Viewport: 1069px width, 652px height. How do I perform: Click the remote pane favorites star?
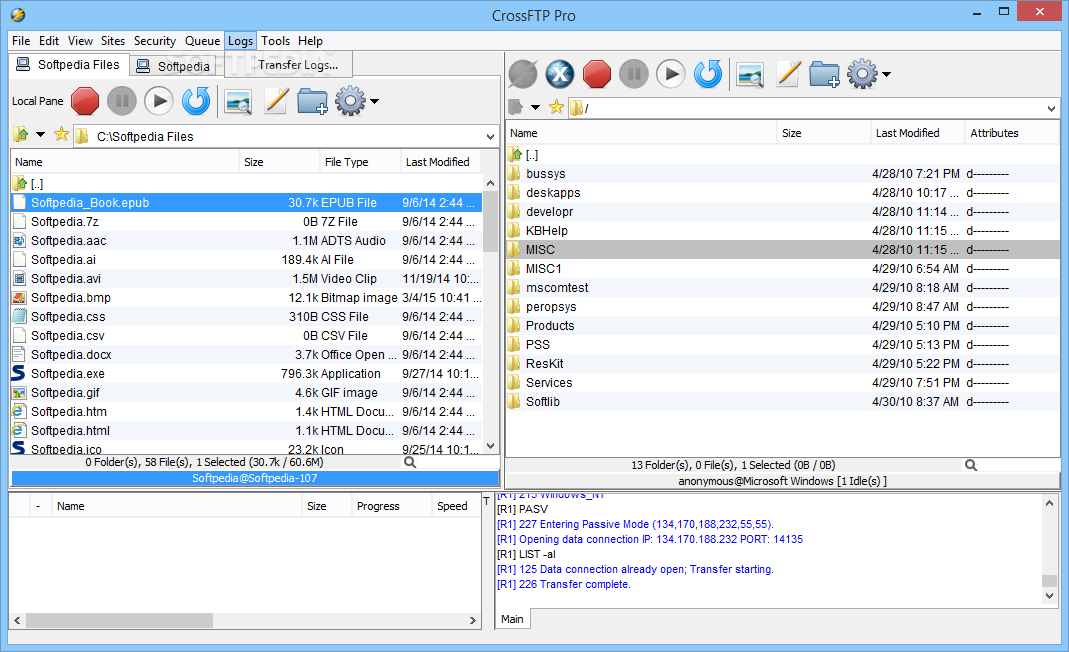coord(556,107)
